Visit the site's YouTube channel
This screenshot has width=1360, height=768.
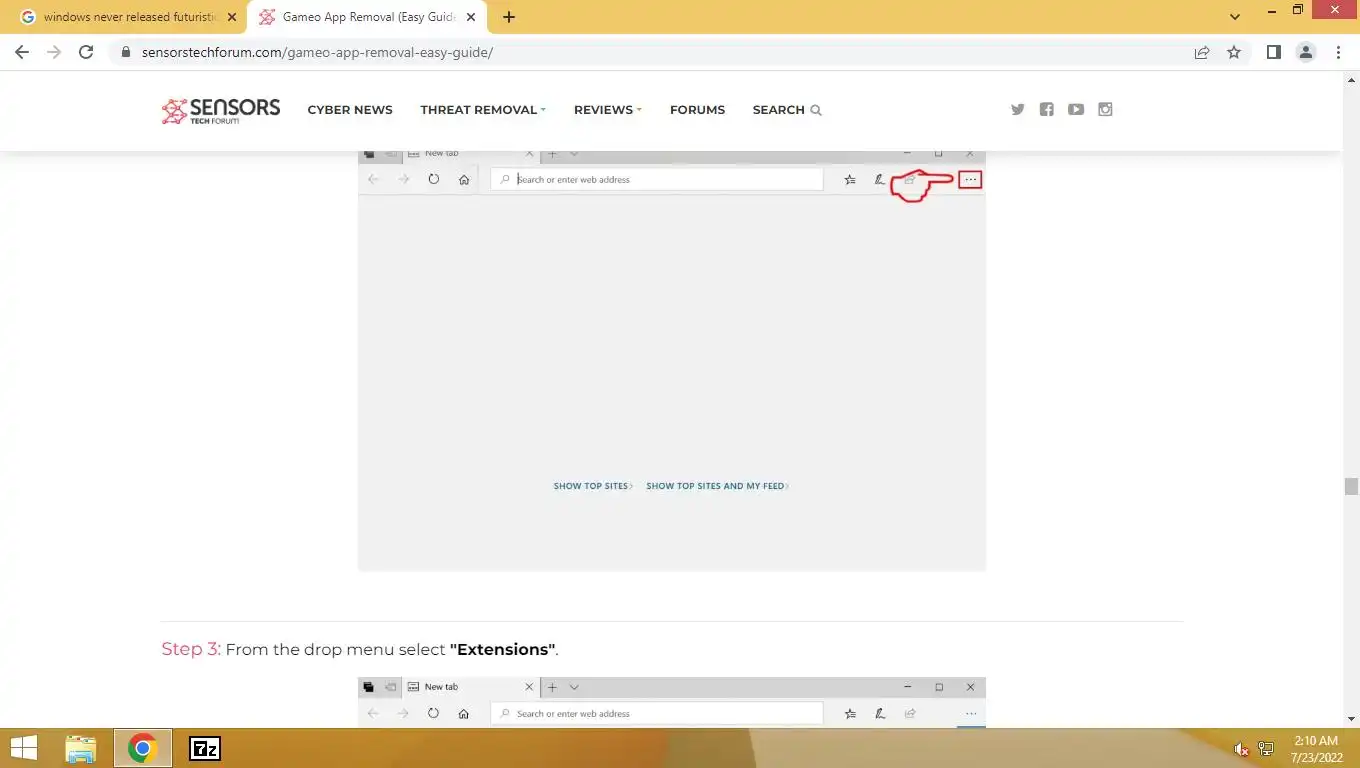[1076, 110]
